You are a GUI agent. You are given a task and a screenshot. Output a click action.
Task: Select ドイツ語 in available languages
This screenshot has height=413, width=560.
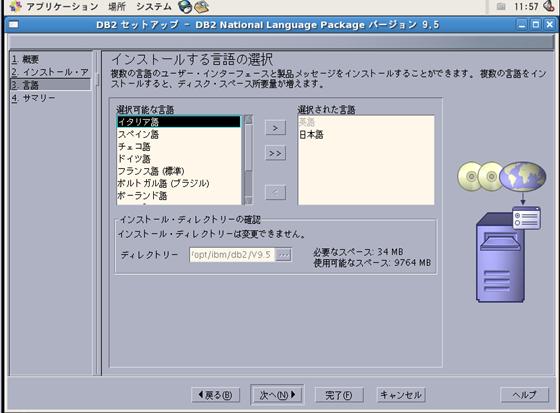point(179,159)
